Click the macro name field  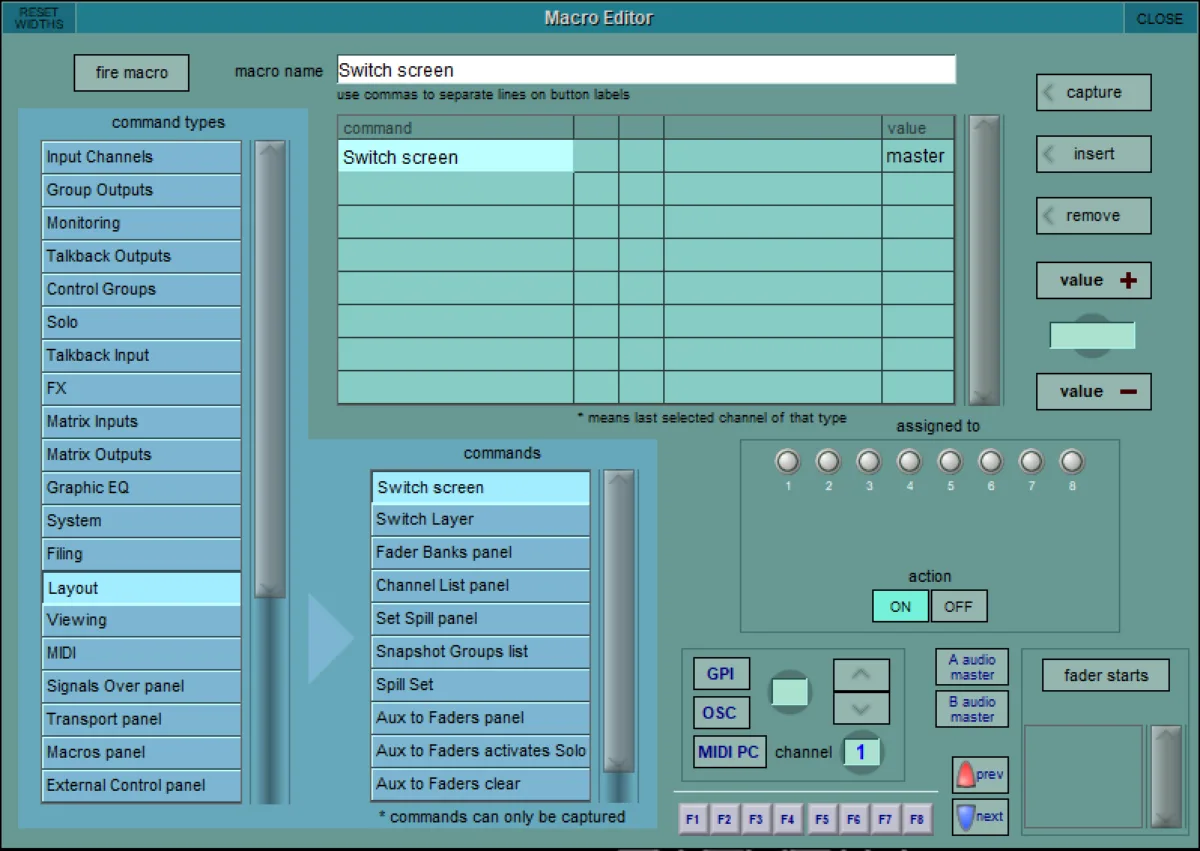[646, 70]
